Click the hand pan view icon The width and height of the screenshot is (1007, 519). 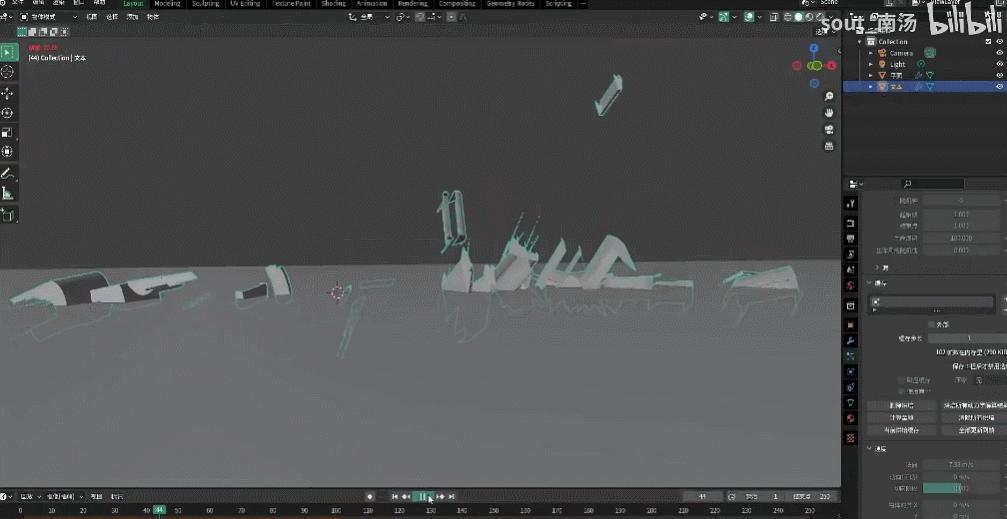tap(829, 113)
